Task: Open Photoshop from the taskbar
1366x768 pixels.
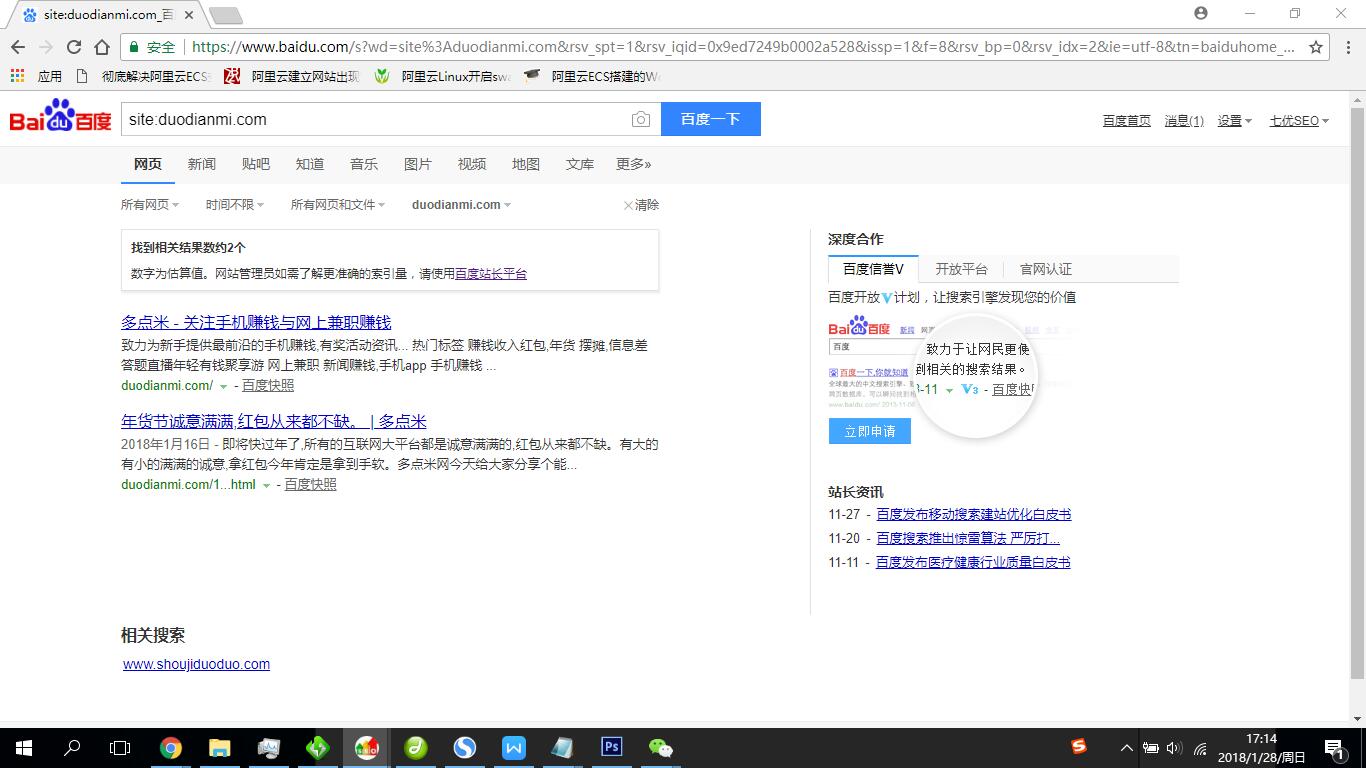Action: point(611,747)
